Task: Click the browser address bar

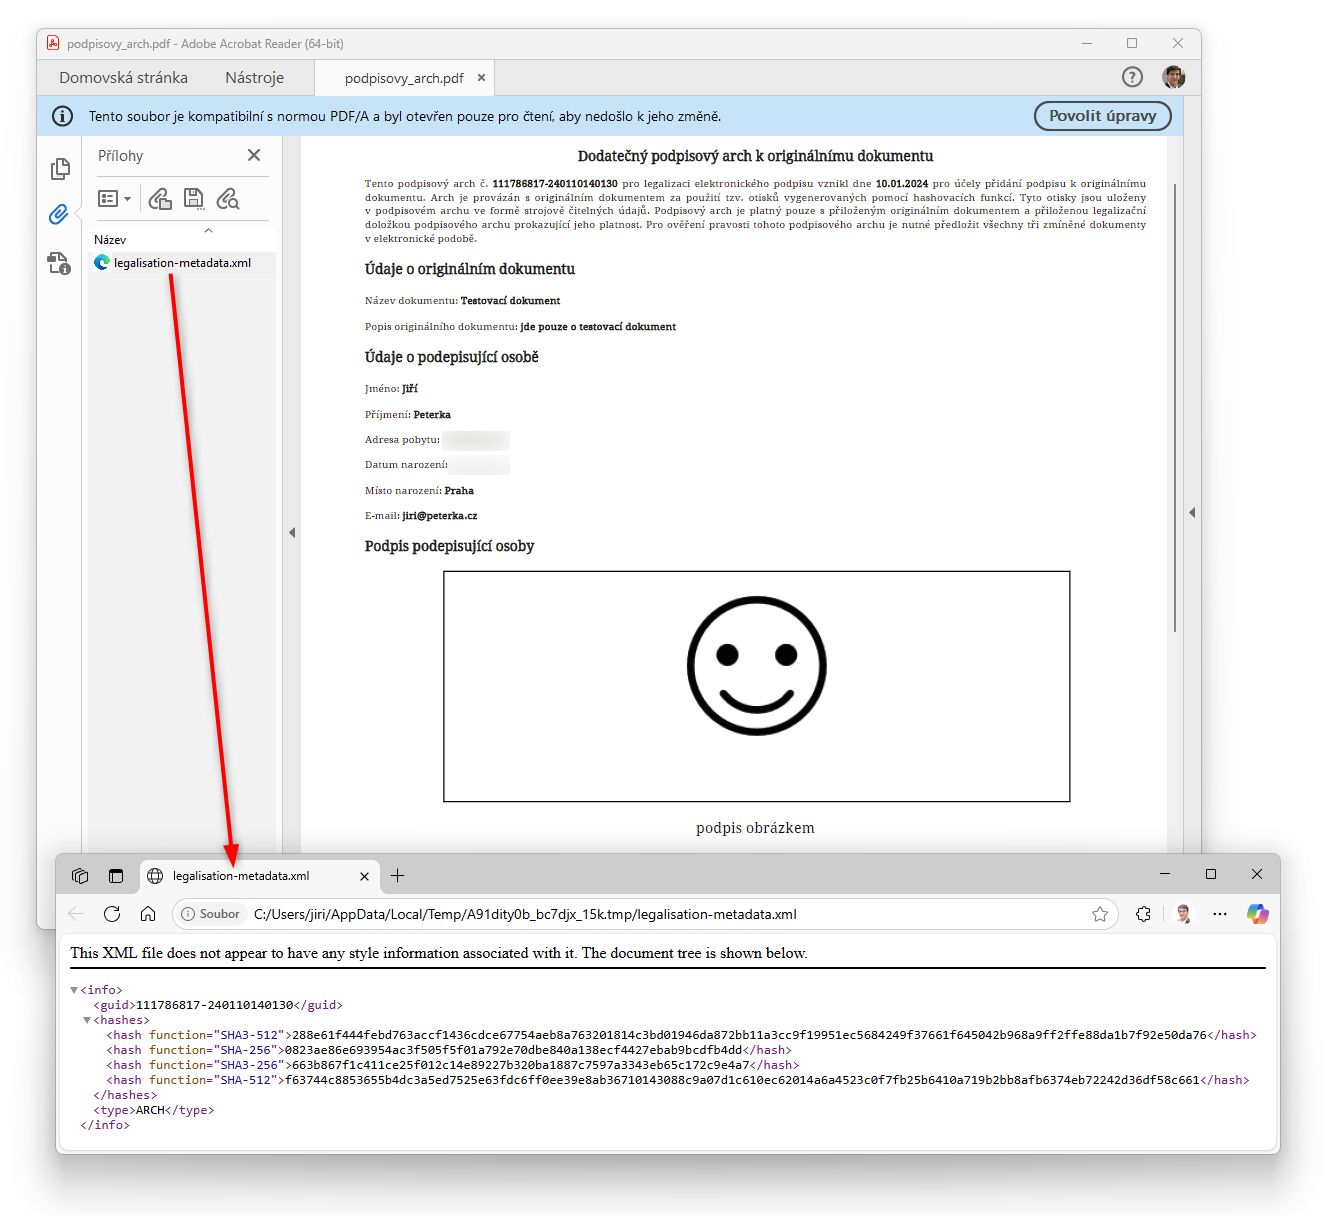Action: 660,914
